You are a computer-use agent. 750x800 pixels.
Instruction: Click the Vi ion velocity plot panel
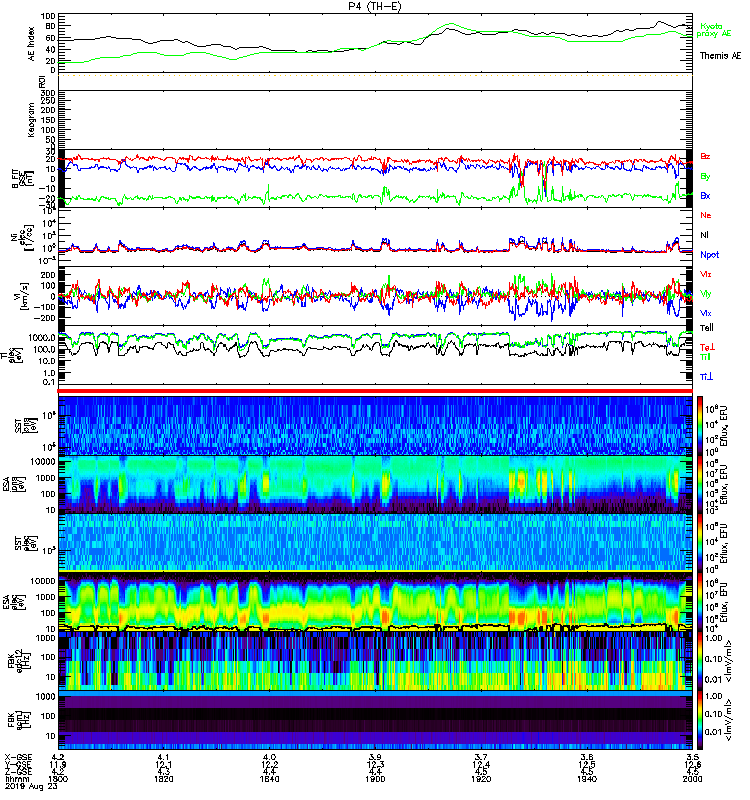coord(375,296)
